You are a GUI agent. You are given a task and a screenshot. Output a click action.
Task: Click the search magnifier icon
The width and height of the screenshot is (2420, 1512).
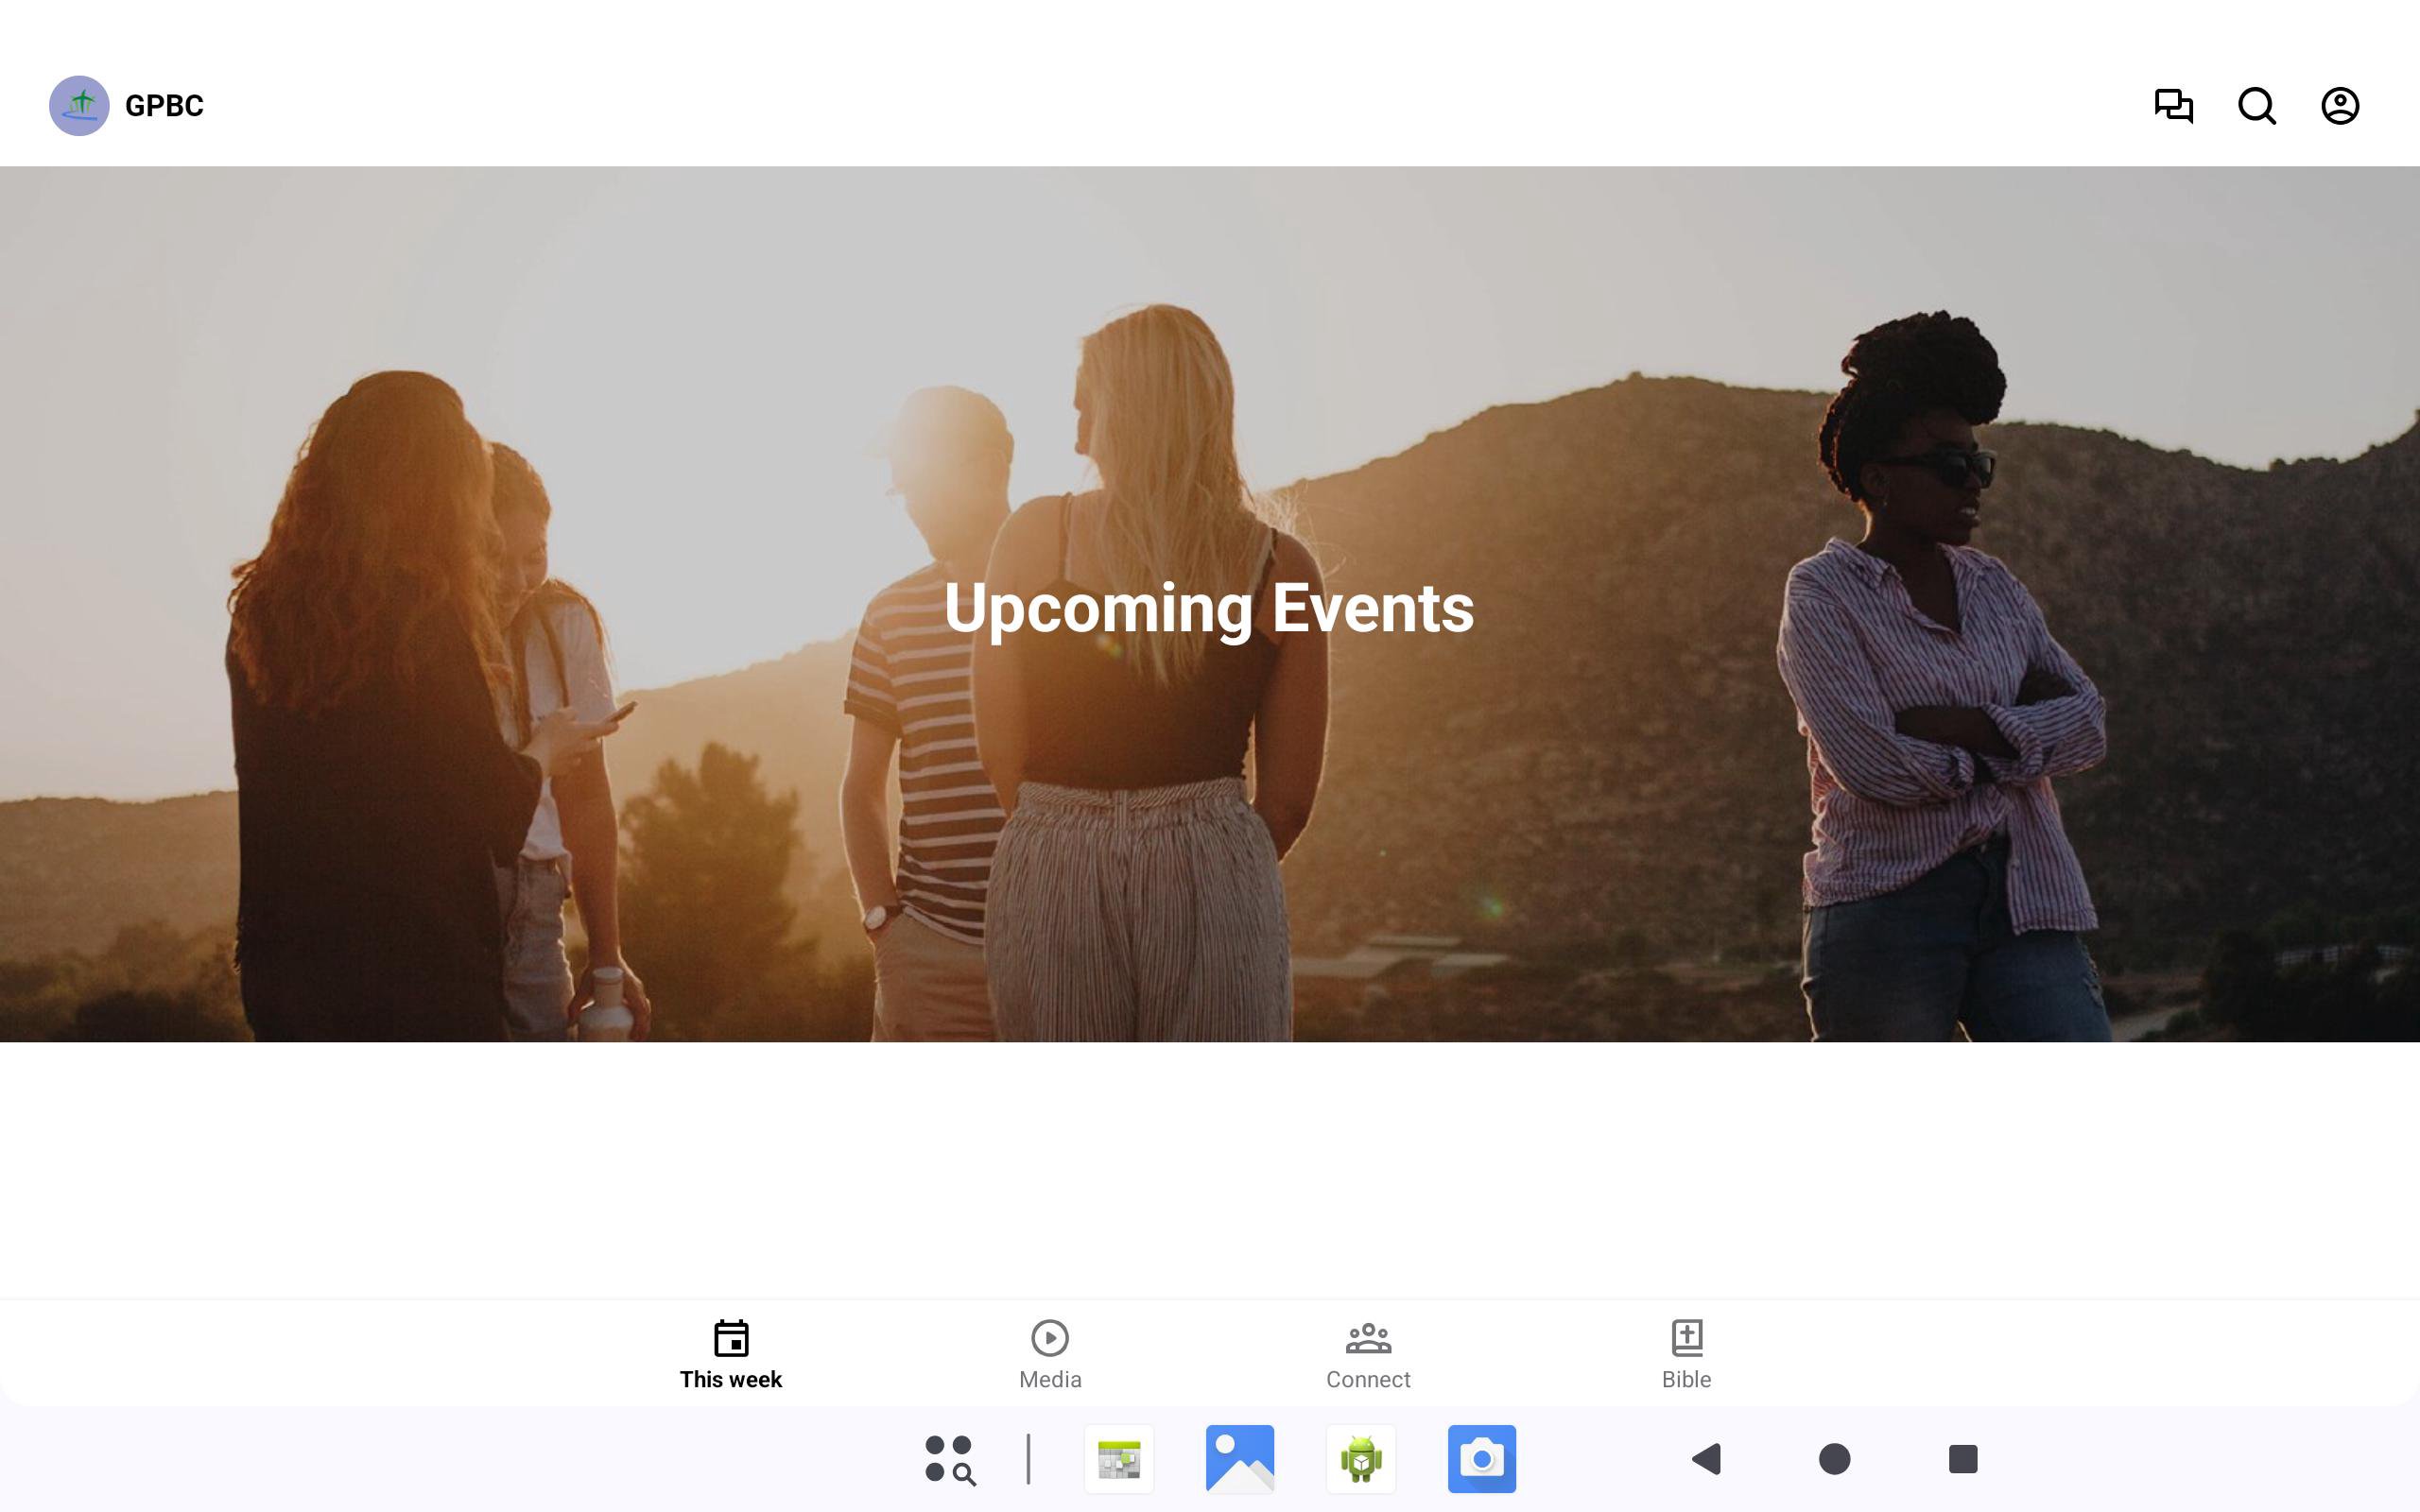2256,106
